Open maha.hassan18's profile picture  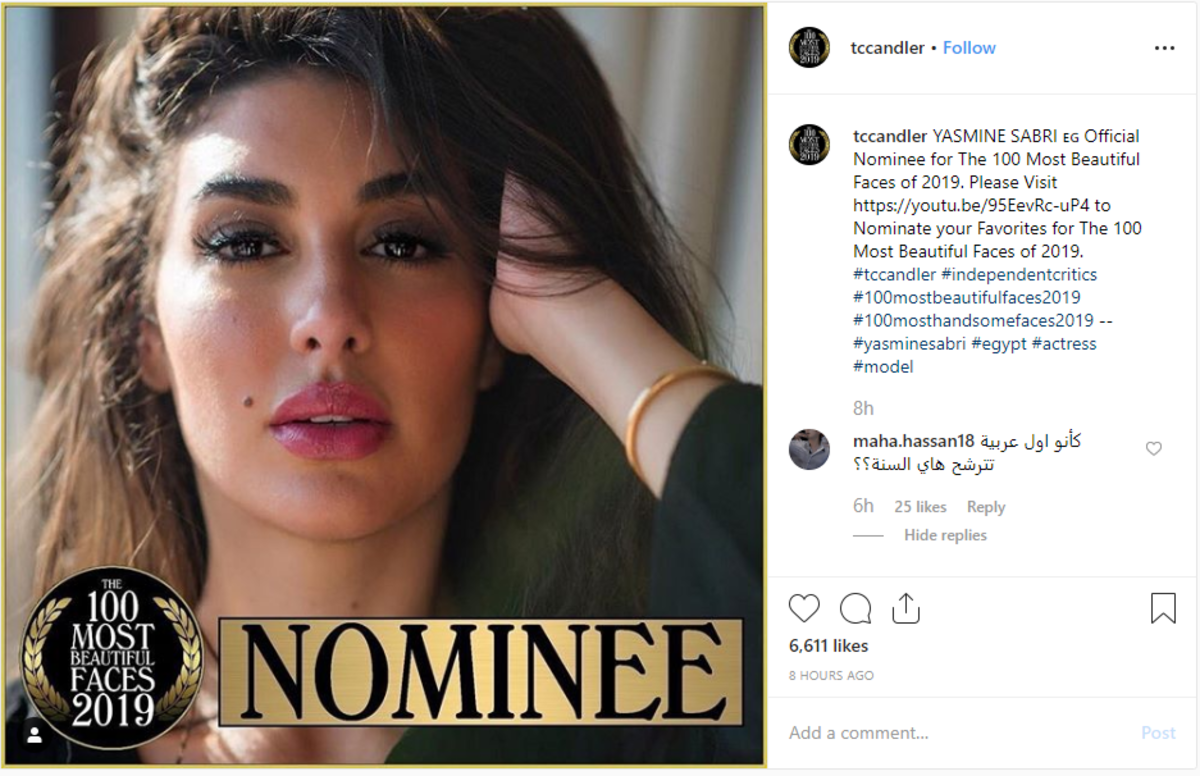(x=809, y=450)
